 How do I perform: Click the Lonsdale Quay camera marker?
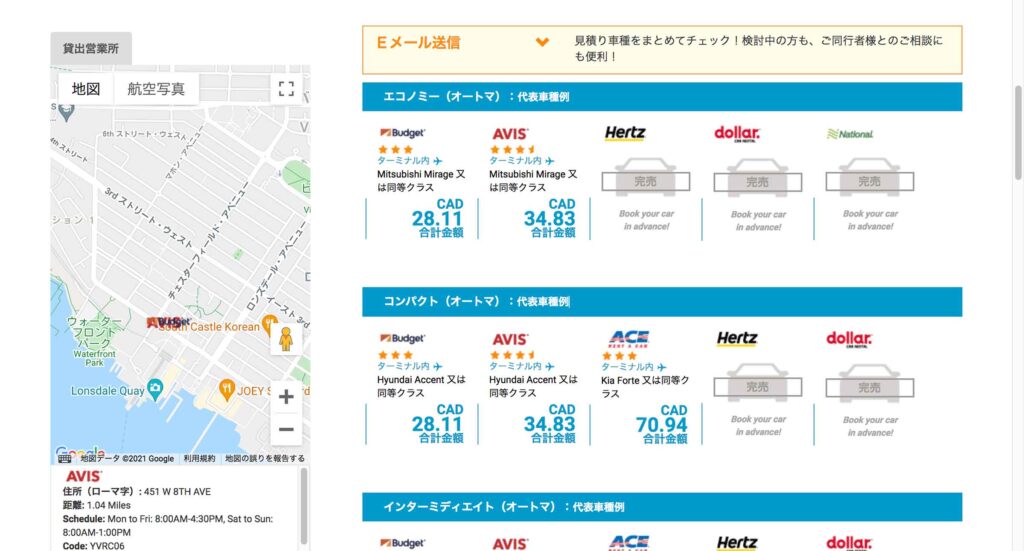(x=155, y=388)
